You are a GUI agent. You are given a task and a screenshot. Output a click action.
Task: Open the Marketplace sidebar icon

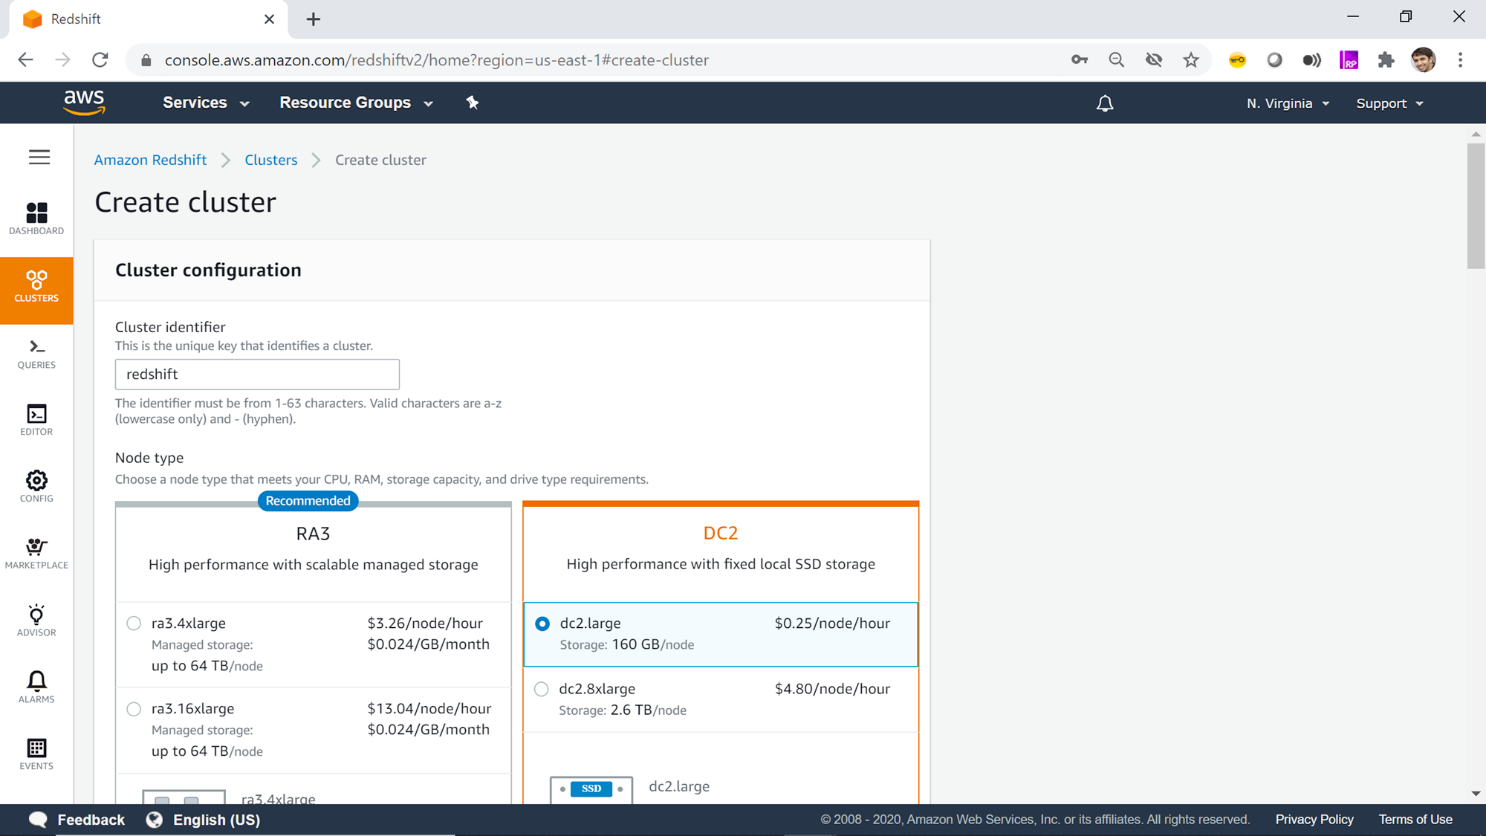click(36, 554)
